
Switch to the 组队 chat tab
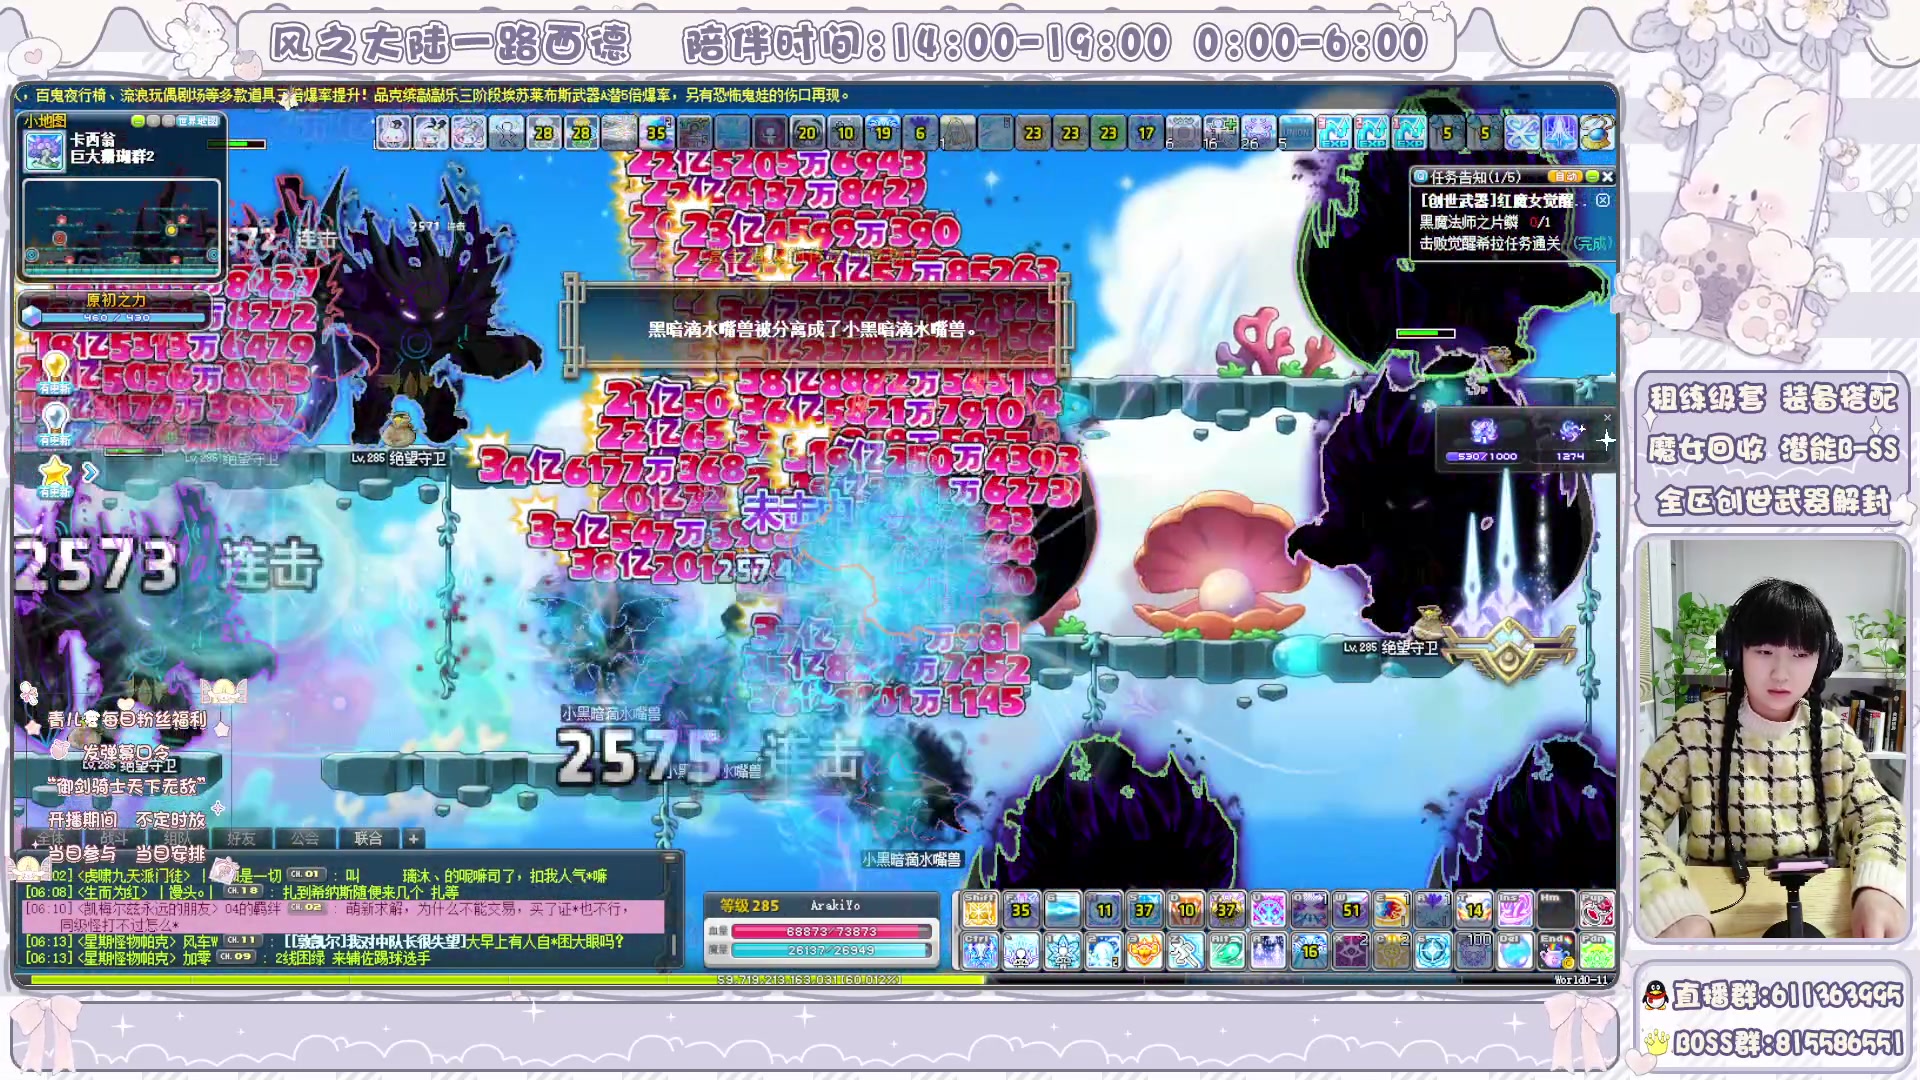(x=177, y=838)
